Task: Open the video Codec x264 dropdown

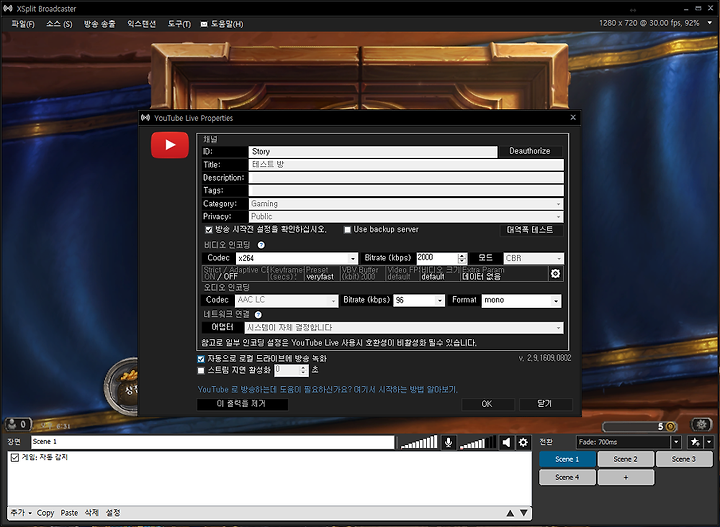Action: 297,258
